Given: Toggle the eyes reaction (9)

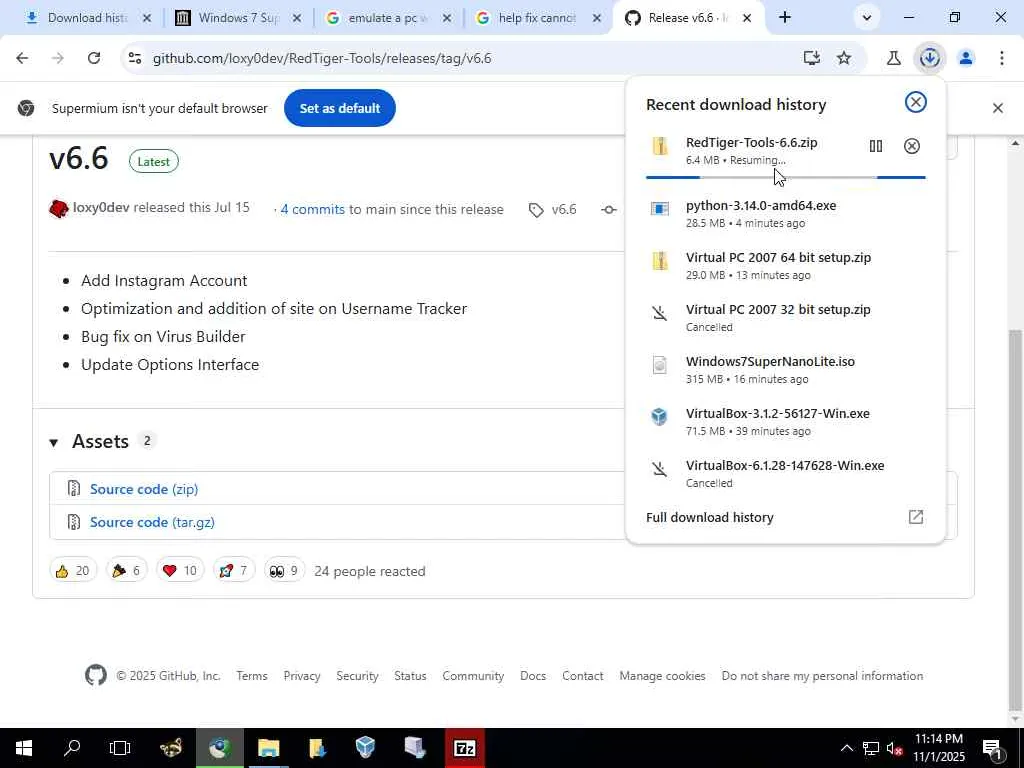Looking at the screenshot, I should pyautogui.click(x=284, y=571).
